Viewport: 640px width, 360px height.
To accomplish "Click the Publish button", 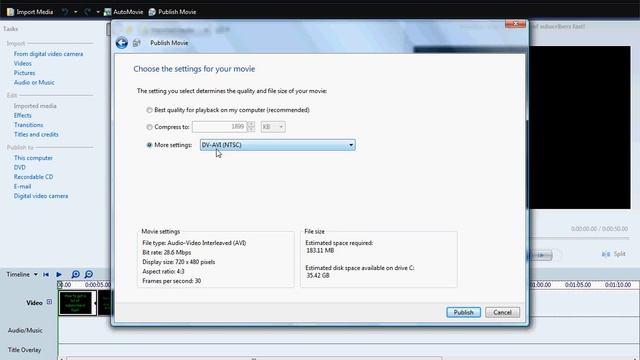I will (x=463, y=312).
